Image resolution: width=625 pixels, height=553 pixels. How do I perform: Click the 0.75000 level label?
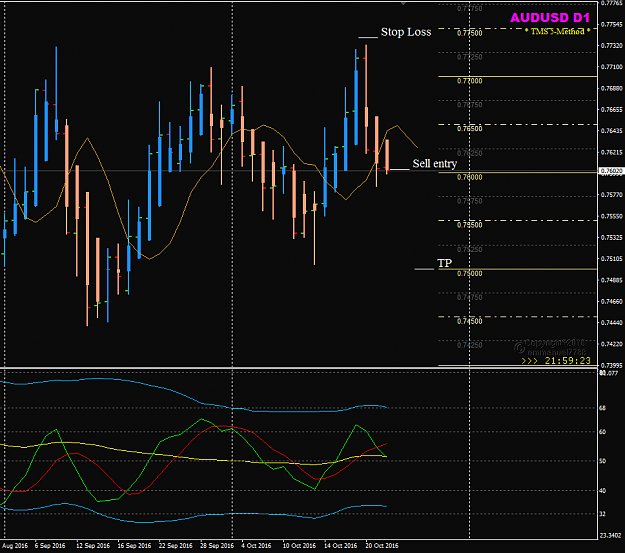point(470,274)
